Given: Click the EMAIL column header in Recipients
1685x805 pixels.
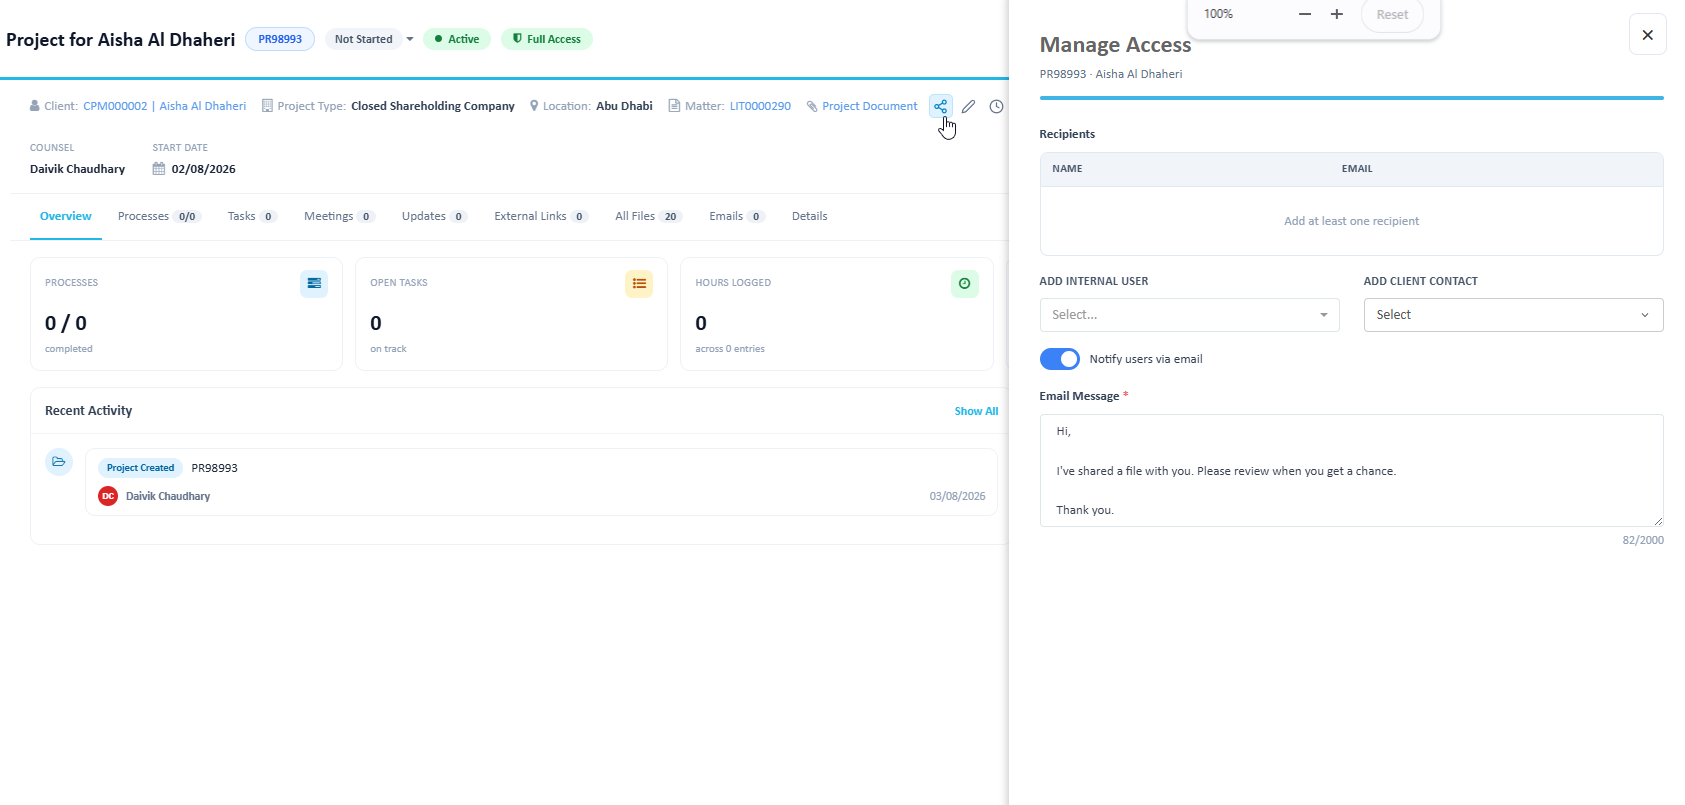Looking at the screenshot, I should [x=1357, y=169].
